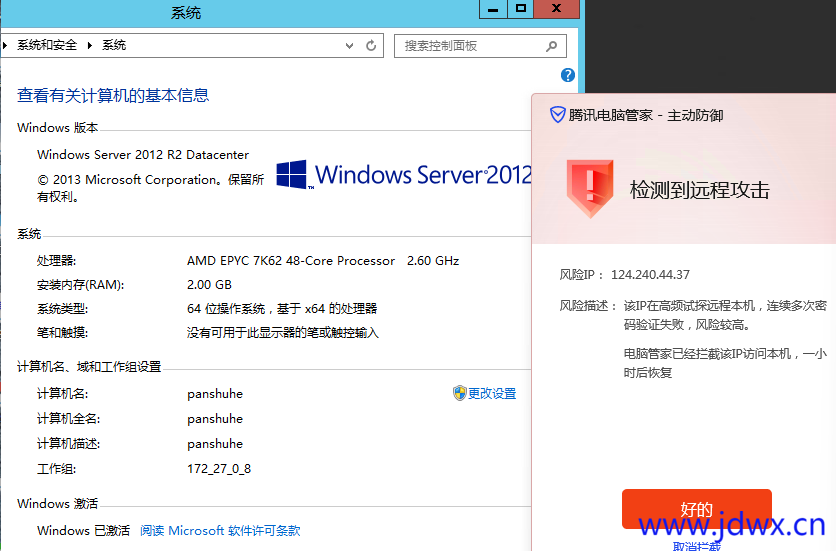Image resolution: width=836 pixels, height=551 pixels.
Task: Click the 计算机全名 value panshuhe
Action: point(215,419)
